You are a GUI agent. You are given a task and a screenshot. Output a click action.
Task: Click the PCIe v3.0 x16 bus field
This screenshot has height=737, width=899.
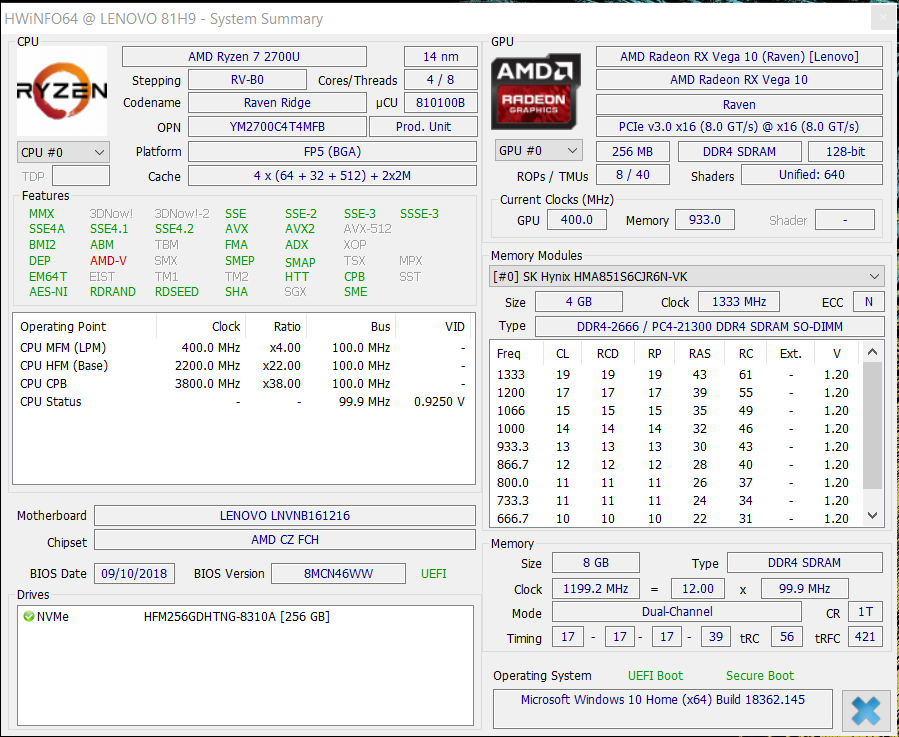[739, 127]
